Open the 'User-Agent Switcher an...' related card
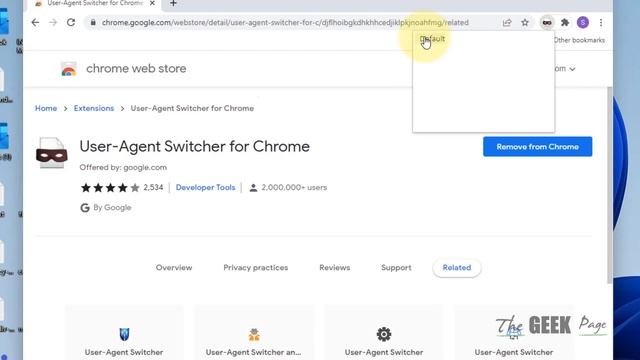 coord(254,333)
